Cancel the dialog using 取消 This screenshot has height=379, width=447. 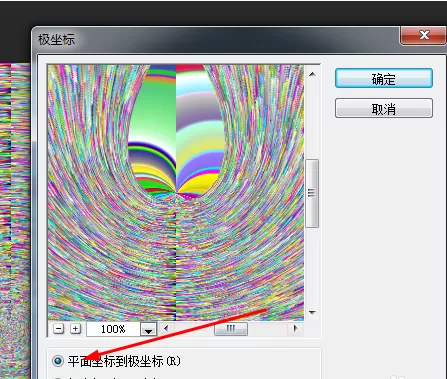(384, 108)
